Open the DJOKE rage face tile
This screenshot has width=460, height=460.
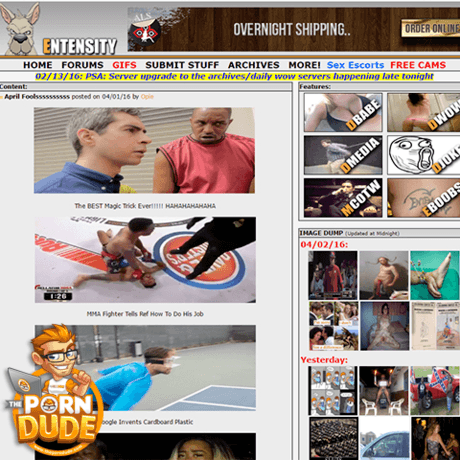tap(424, 155)
